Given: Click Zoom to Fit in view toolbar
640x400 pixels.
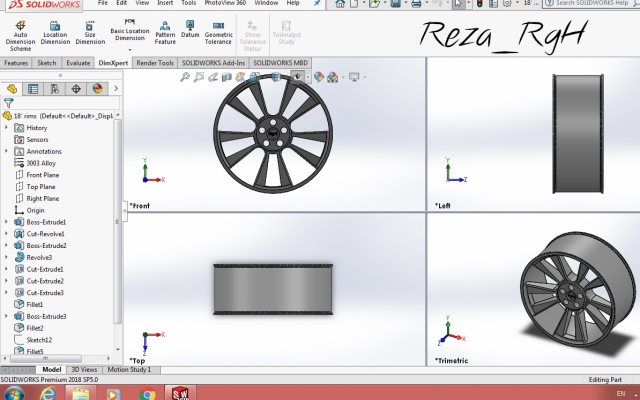Looking at the screenshot, I should click(185, 77).
